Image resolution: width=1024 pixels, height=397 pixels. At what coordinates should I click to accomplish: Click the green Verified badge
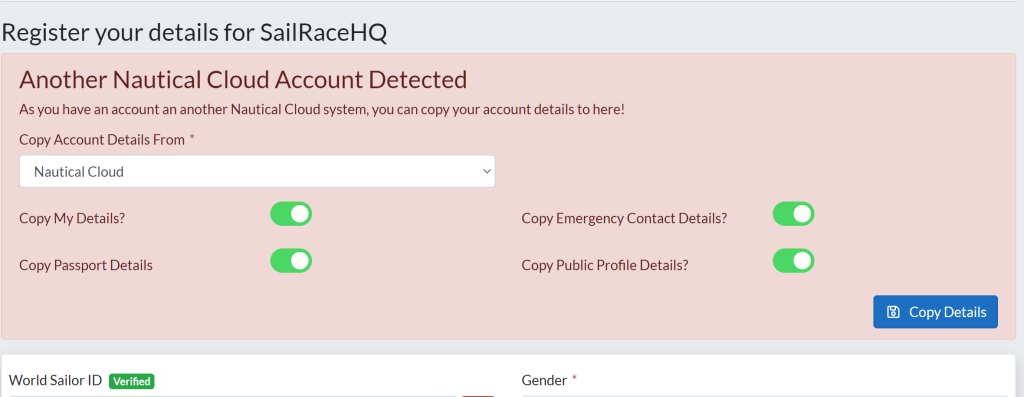131,381
